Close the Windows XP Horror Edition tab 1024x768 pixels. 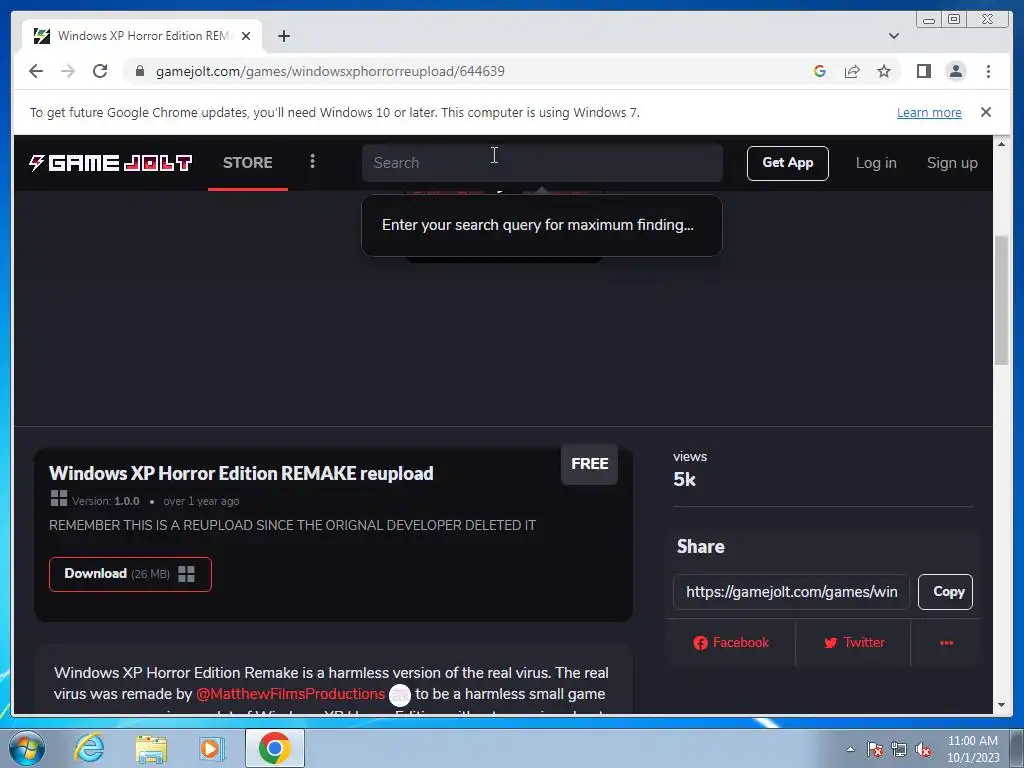click(x=246, y=36)
